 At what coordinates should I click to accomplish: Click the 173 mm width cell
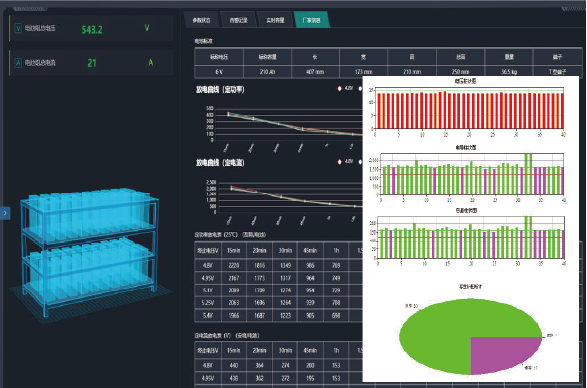pyautogui.click(x=364, y=72)
